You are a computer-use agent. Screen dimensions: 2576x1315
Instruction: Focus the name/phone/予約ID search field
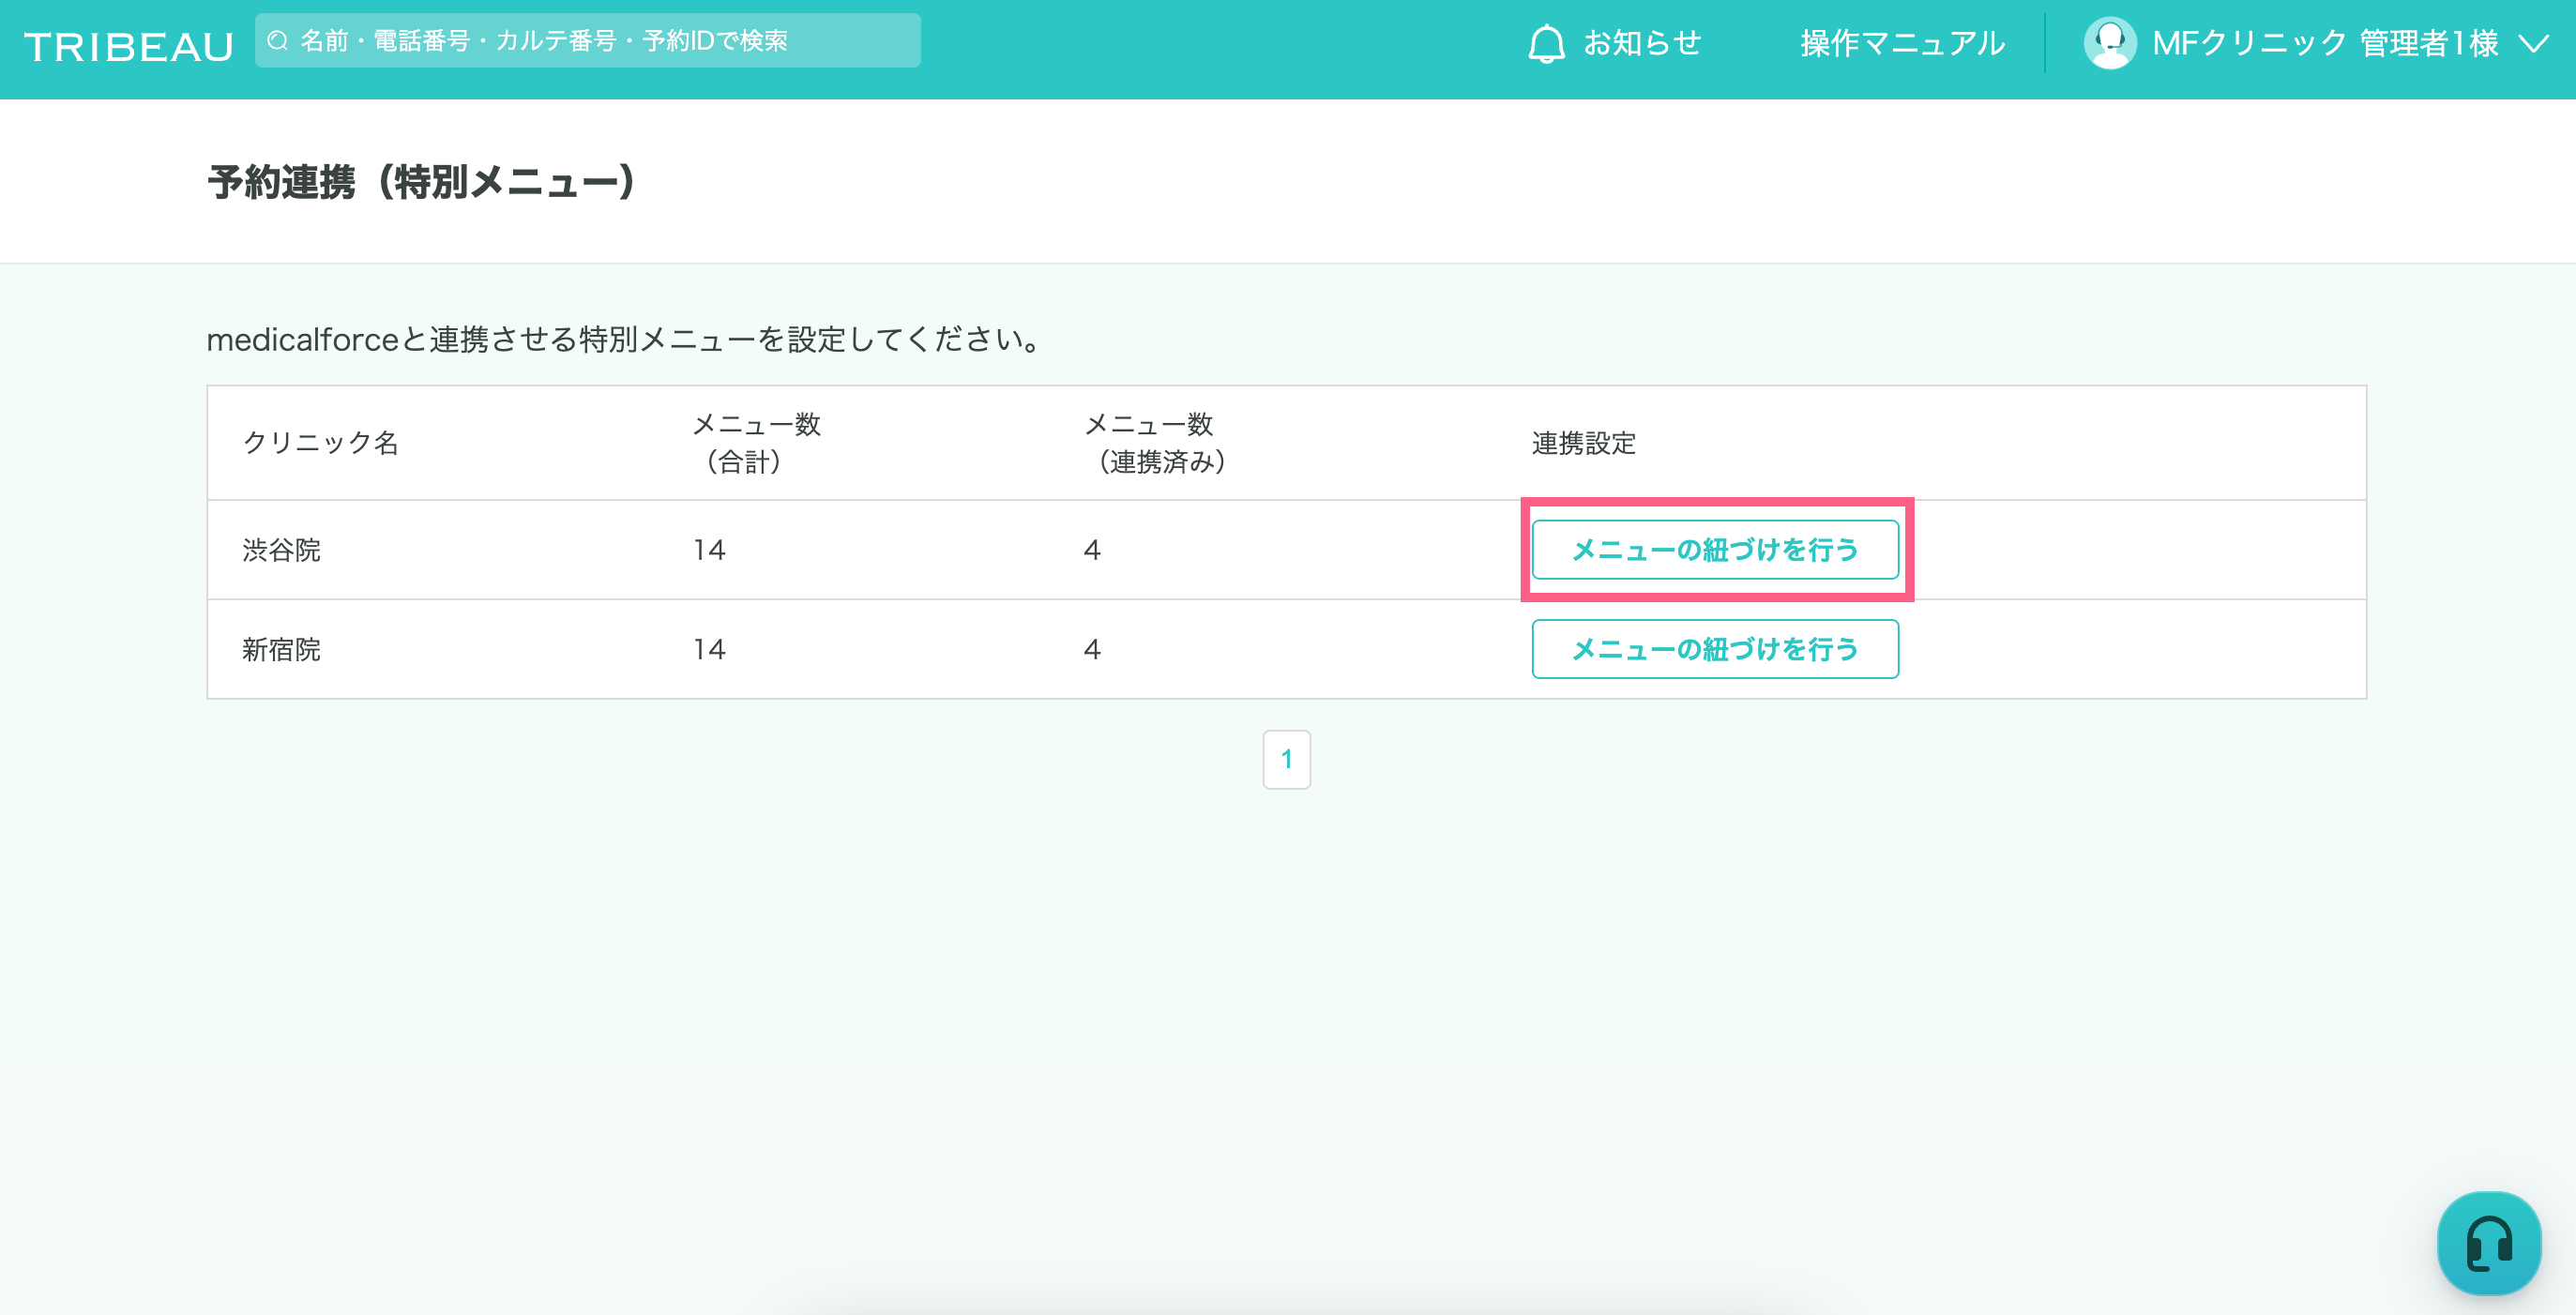(600, 41)
